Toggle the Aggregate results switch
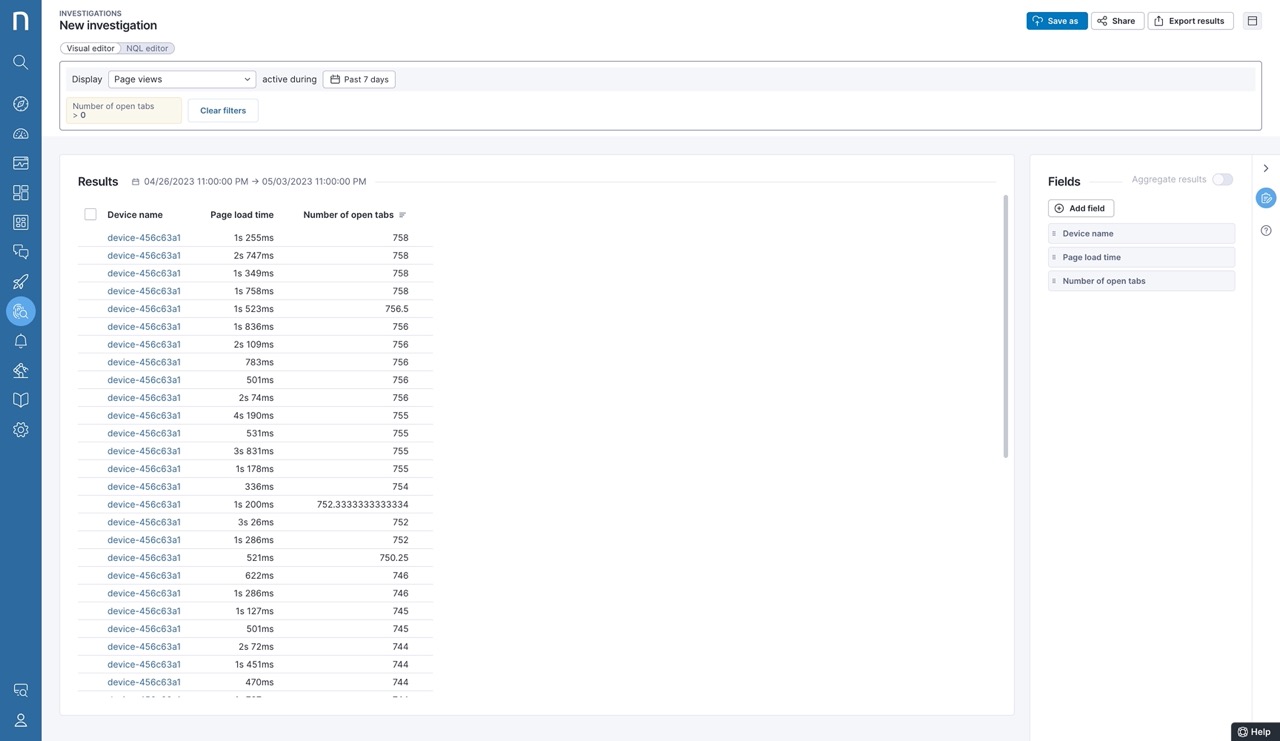 point(1222,180)
